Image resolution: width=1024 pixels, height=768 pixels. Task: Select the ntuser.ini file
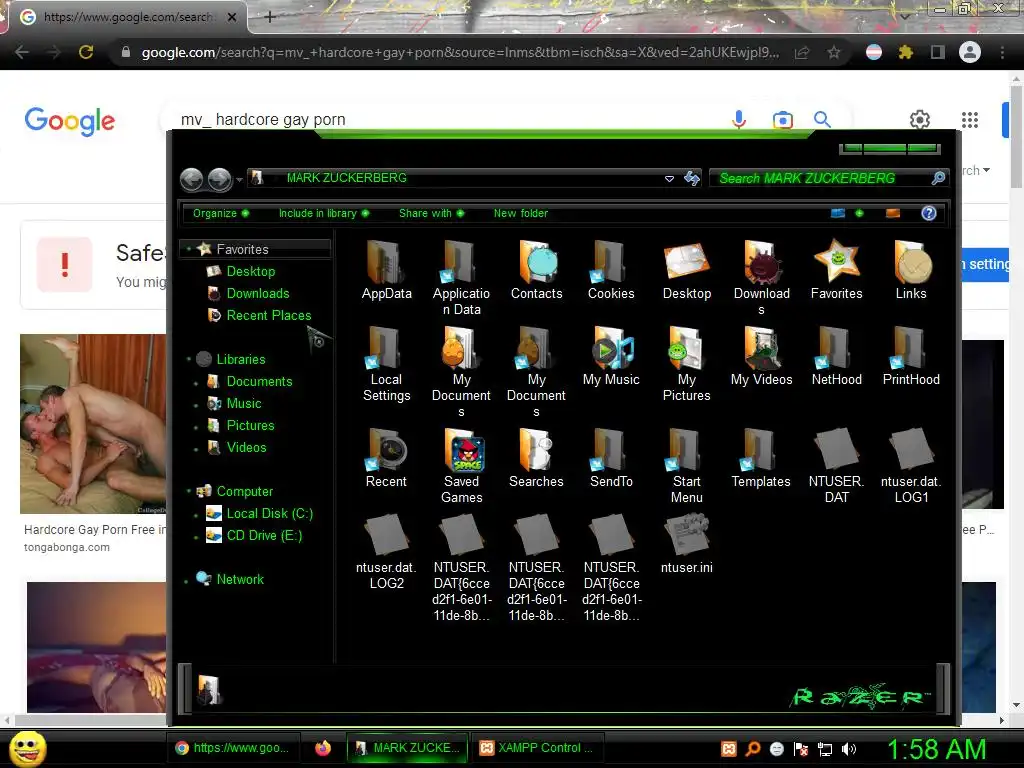click(x=686, y=544)
